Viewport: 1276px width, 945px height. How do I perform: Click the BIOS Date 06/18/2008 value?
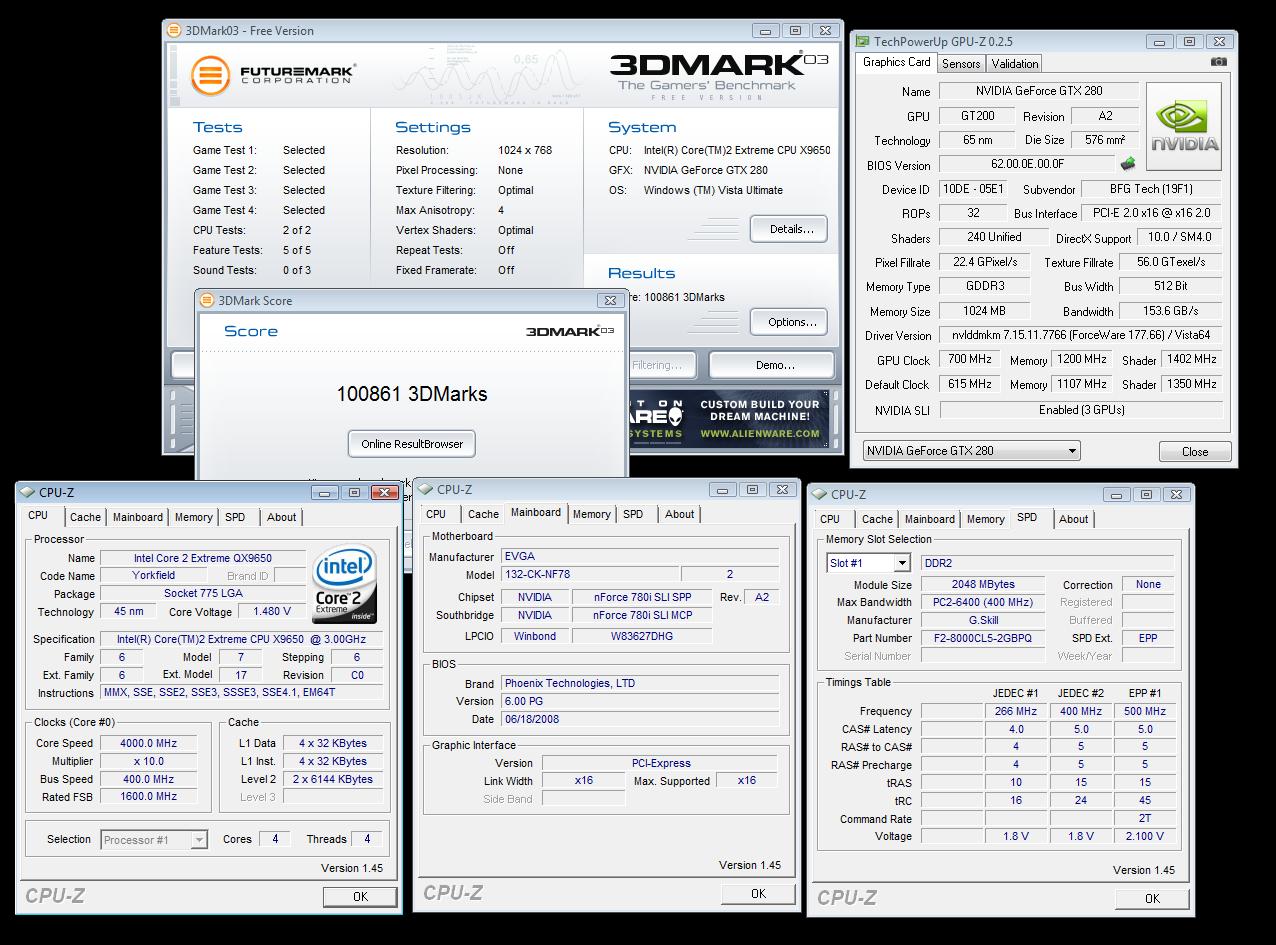coord(640,719)
